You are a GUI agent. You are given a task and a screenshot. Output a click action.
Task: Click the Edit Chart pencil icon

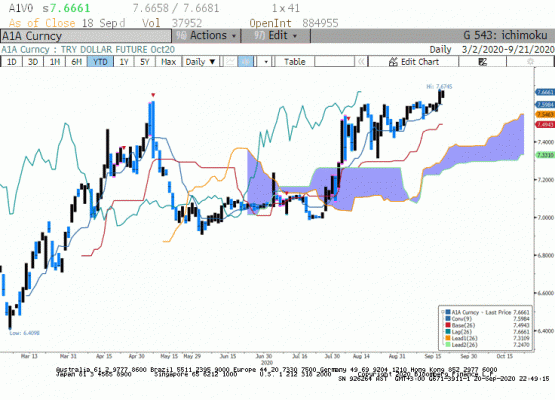393,62
